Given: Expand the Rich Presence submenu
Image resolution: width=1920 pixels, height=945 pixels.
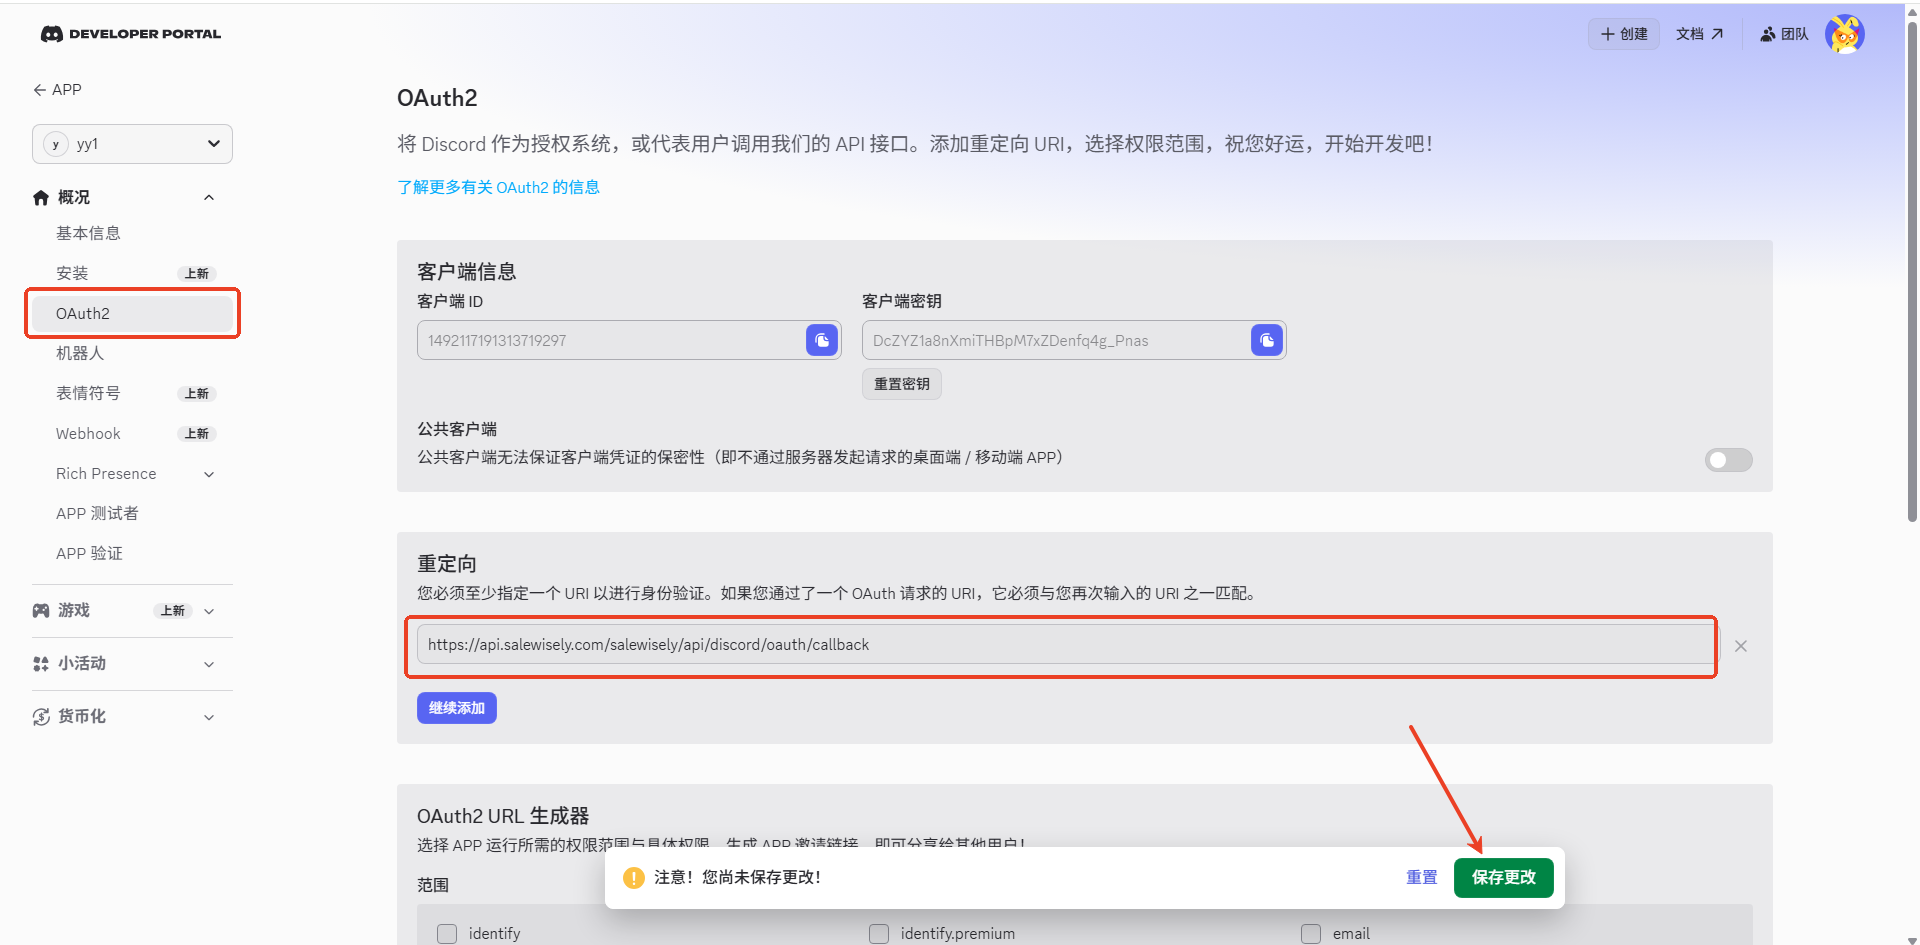Looking at the screenshot, I should click(x=209, y=474).
